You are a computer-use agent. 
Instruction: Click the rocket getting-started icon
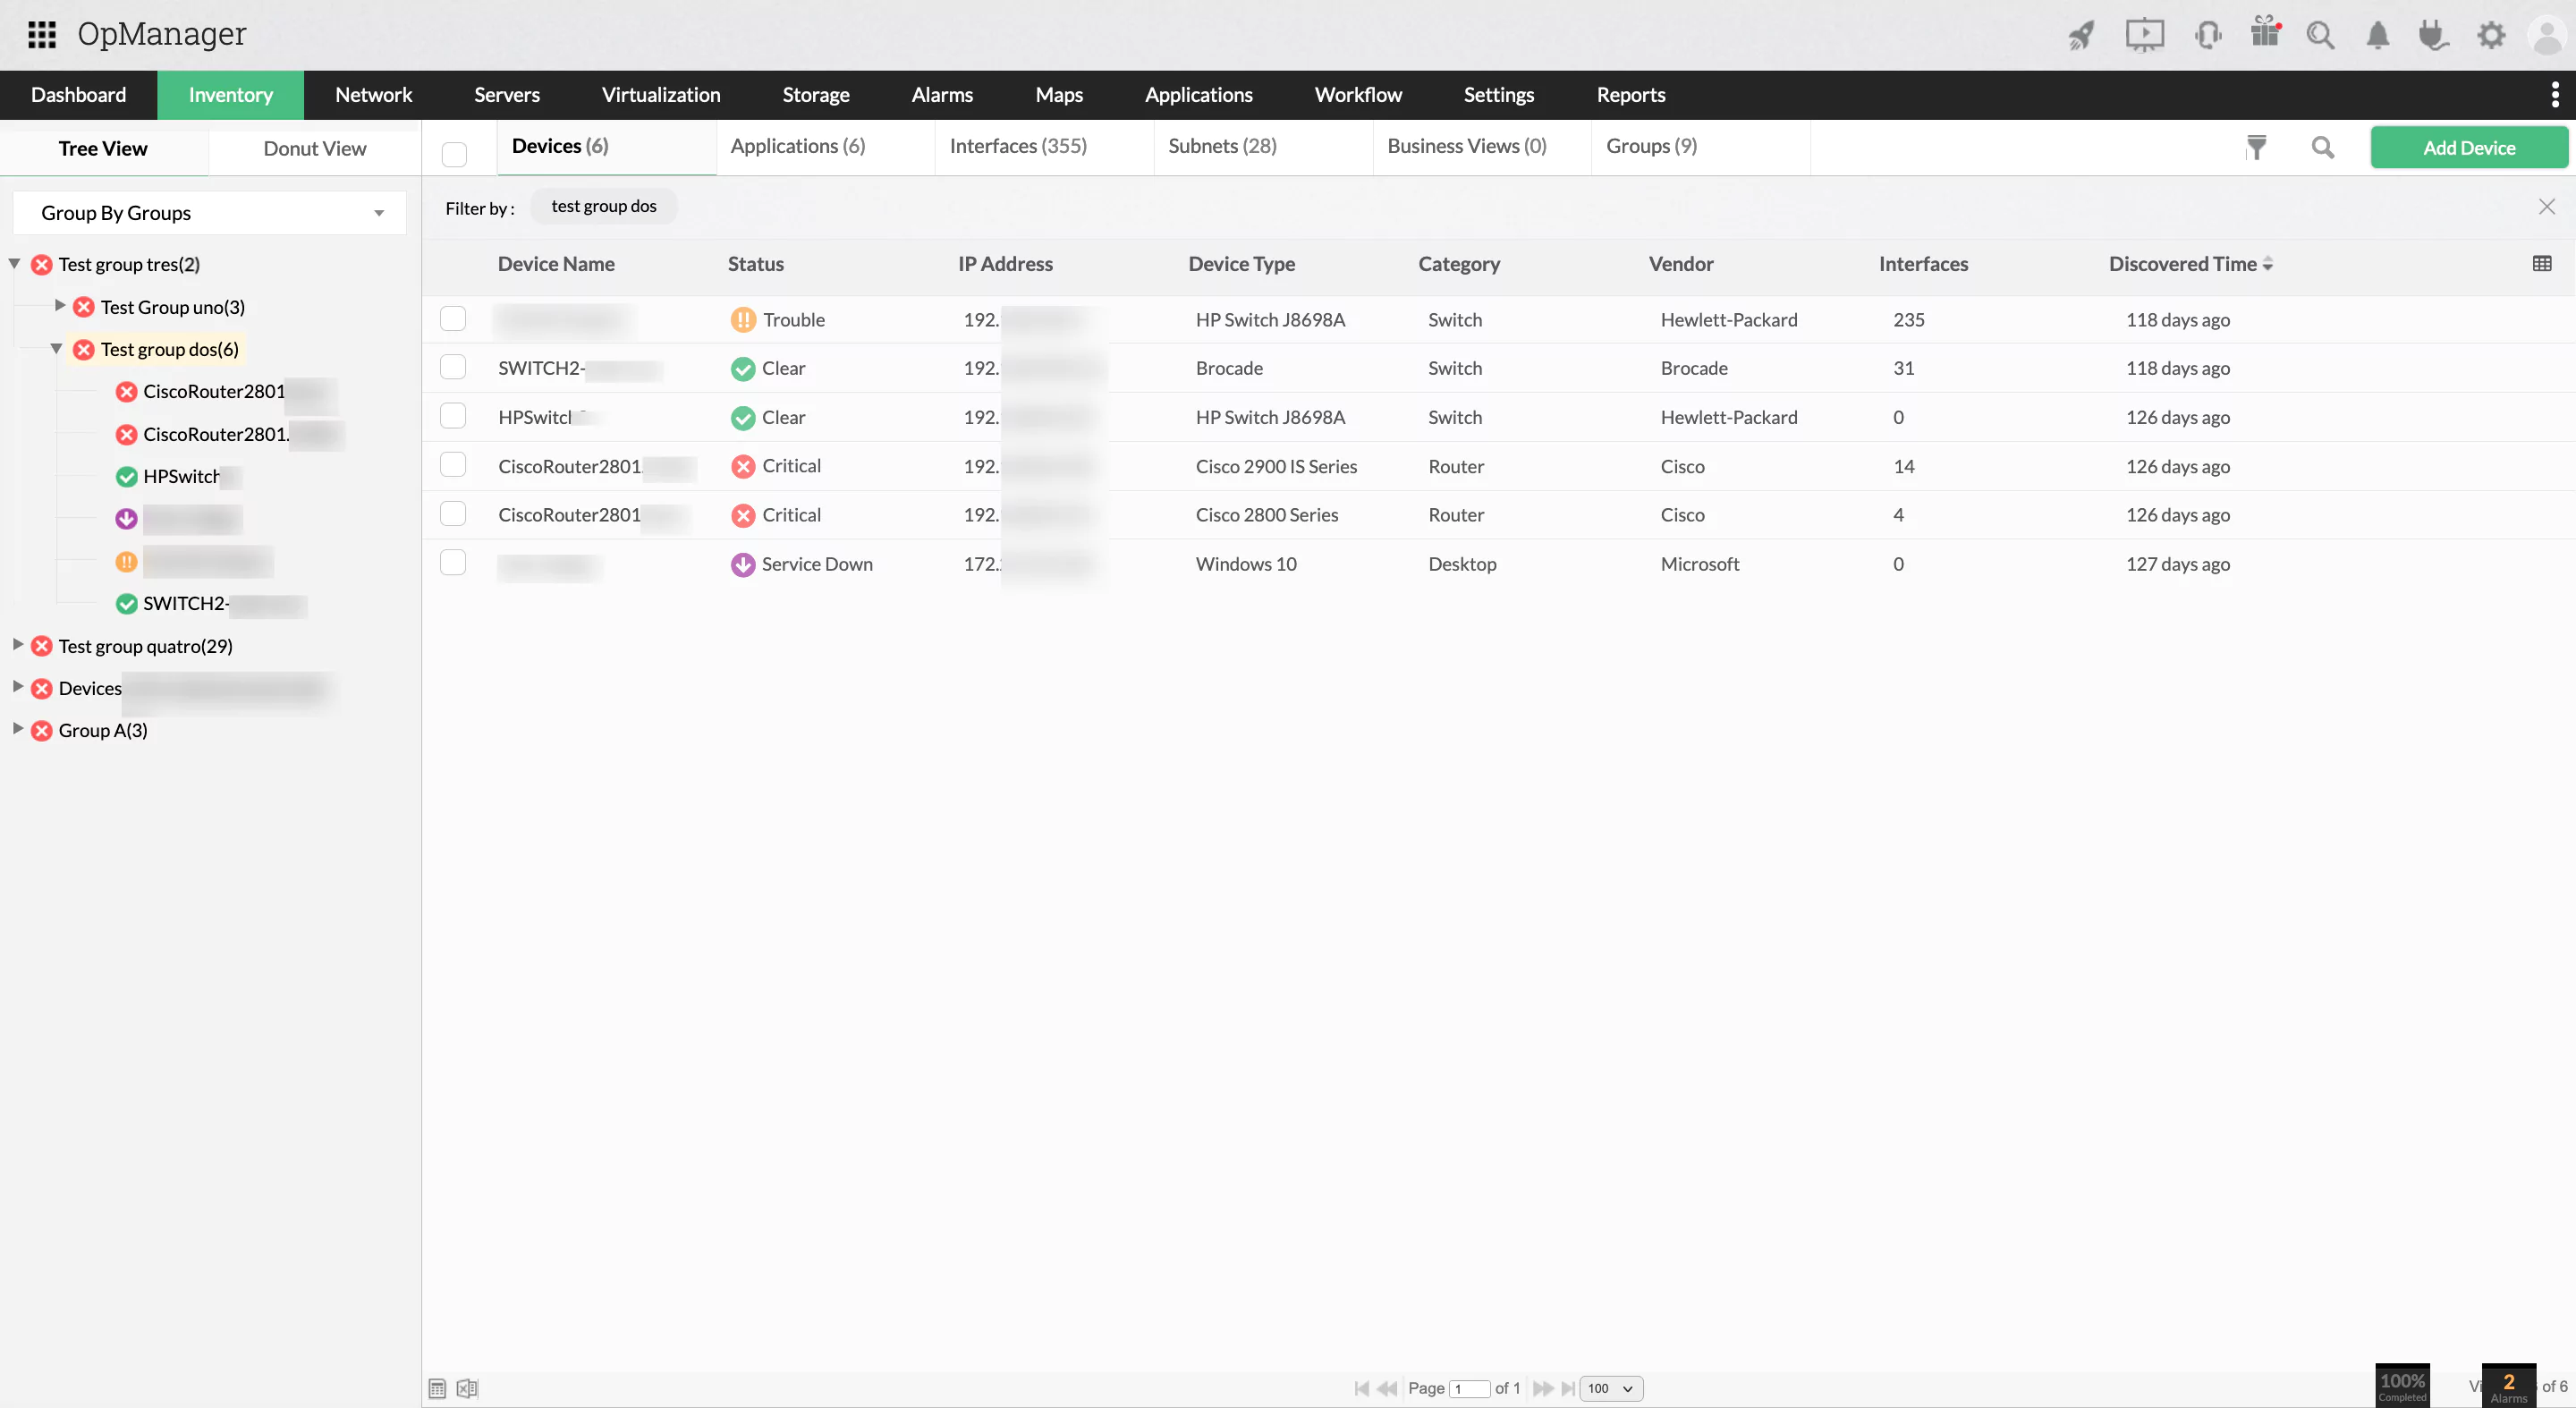tap(2081, 34)
